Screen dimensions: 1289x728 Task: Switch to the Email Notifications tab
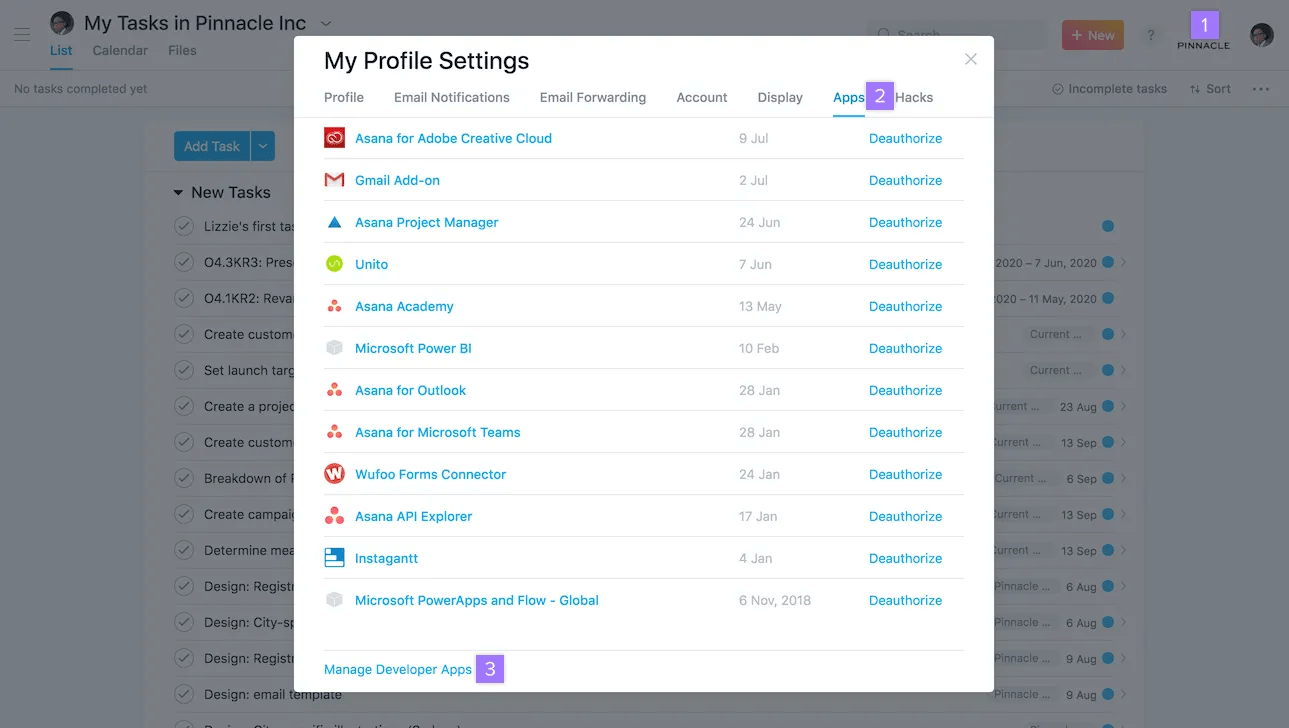pyautogui.click(x=451, y=97)
